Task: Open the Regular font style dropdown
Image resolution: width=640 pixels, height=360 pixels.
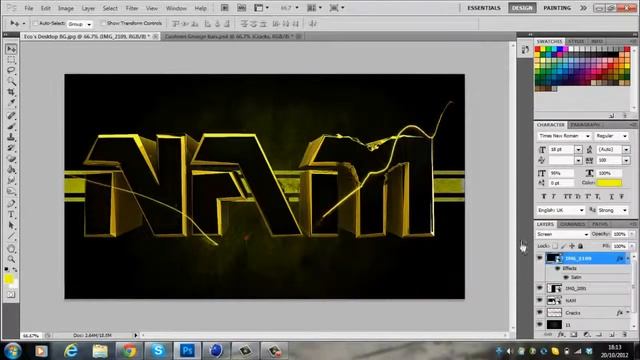Action: pyautogui.click(x=611, y=136)
